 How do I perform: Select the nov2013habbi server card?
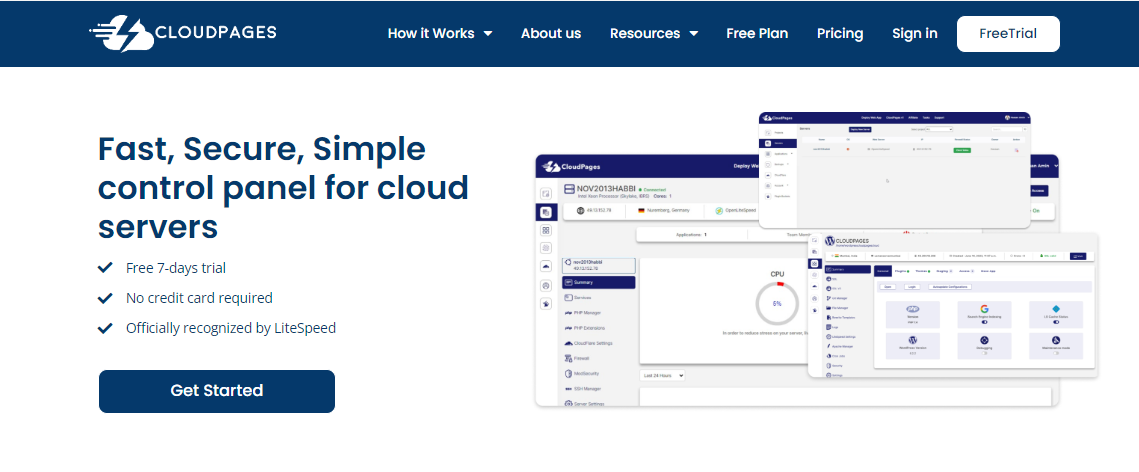[x=599, y=265]
